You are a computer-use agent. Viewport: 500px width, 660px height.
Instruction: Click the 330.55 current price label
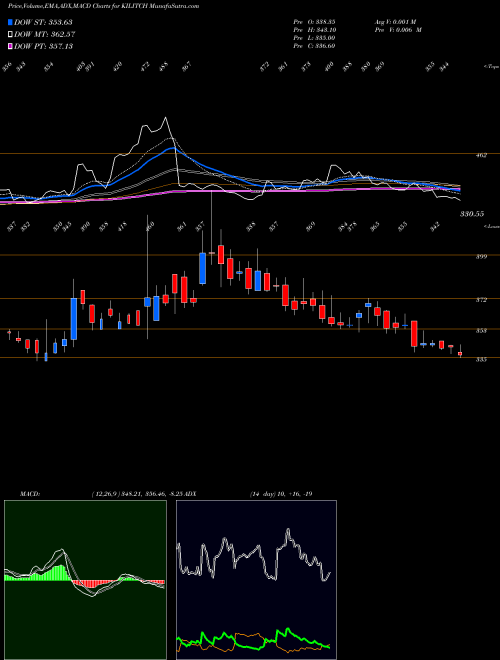[x=472, y=214]
